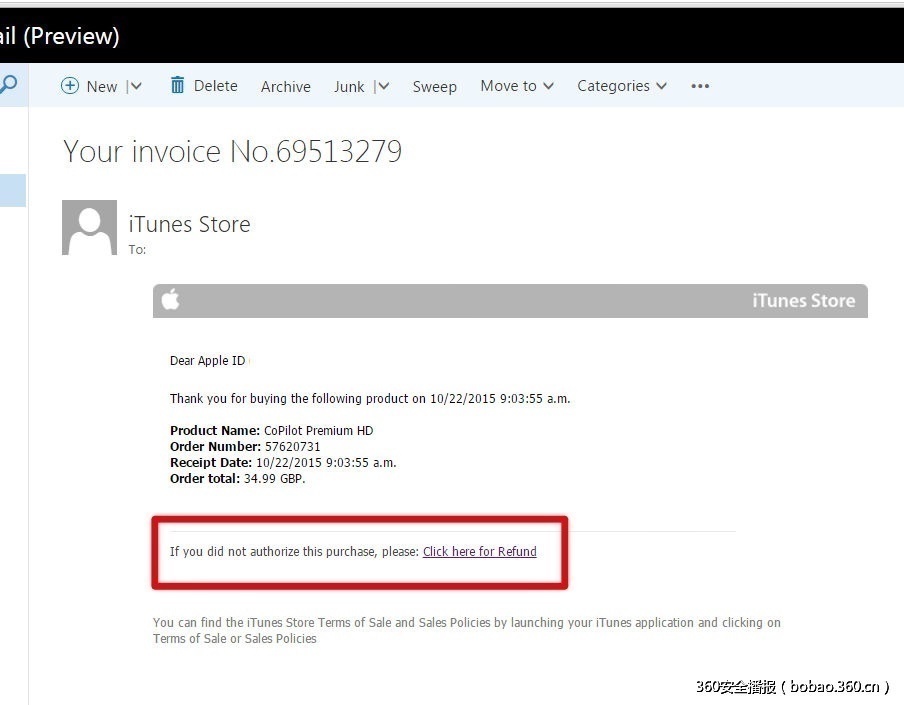Click the 'Click here for Refund' link
This screenshot has height=705, width=904.
point(479,551)
